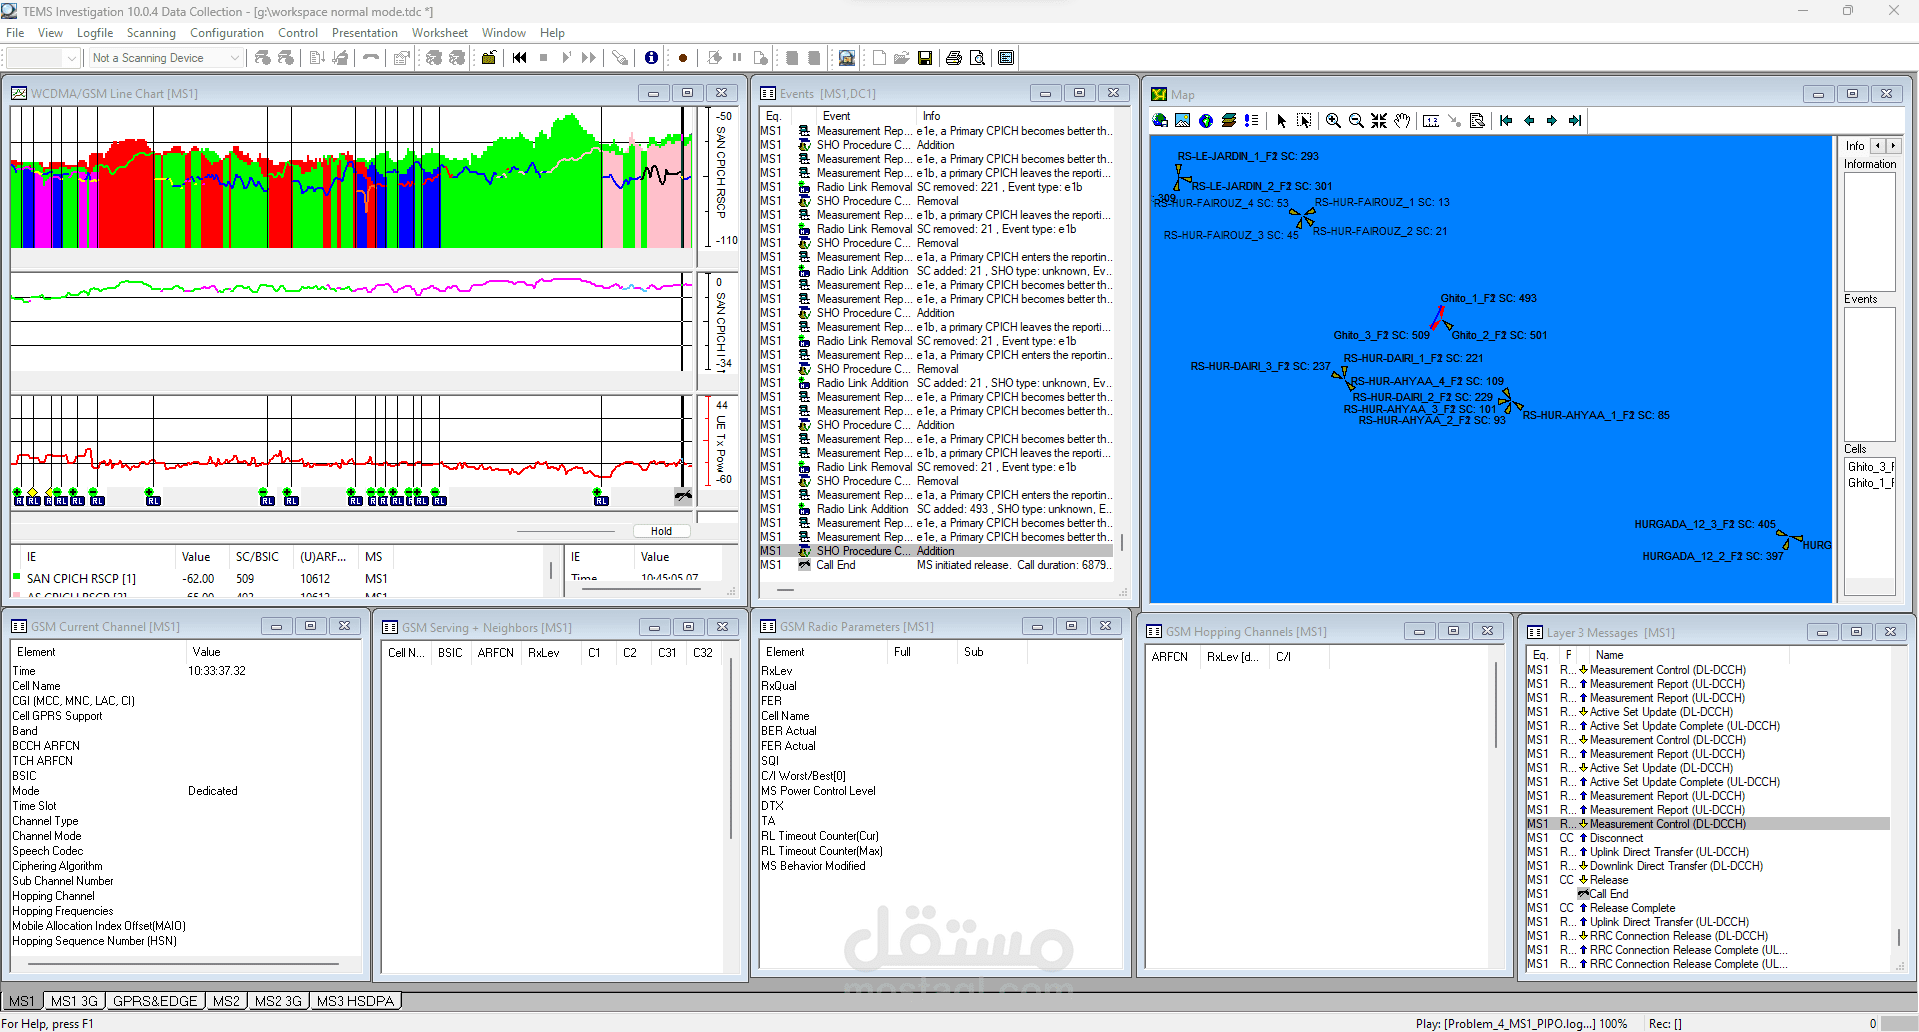Zoom in on the map
This screenshot has height=1032, width=1919.
(x=1333, y=121)
